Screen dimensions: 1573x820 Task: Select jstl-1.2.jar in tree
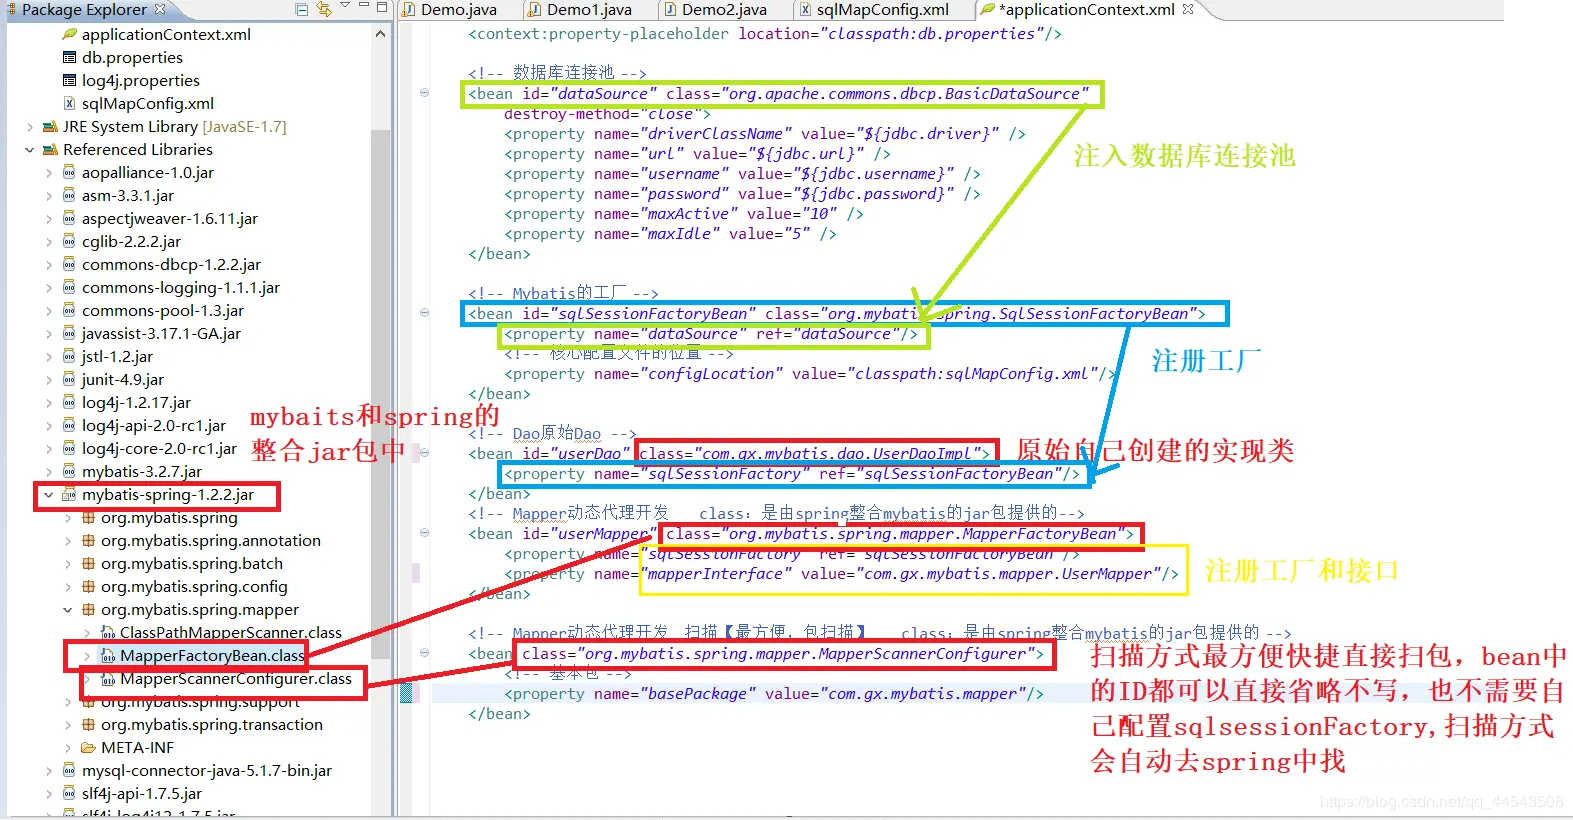point(117,356)
